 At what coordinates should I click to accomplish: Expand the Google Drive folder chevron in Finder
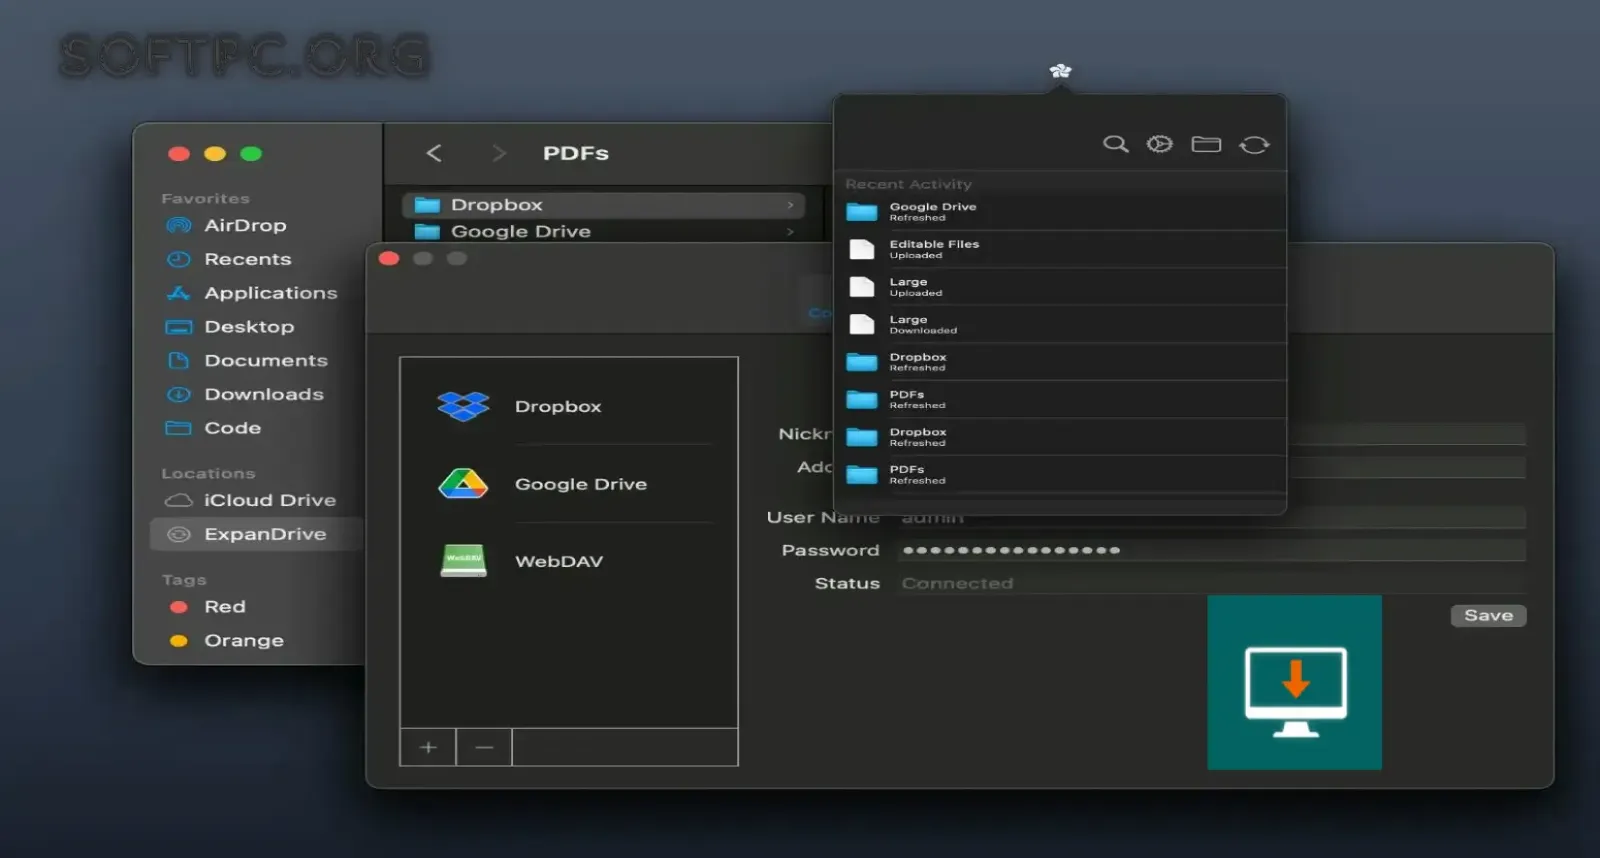click(790, 231)
